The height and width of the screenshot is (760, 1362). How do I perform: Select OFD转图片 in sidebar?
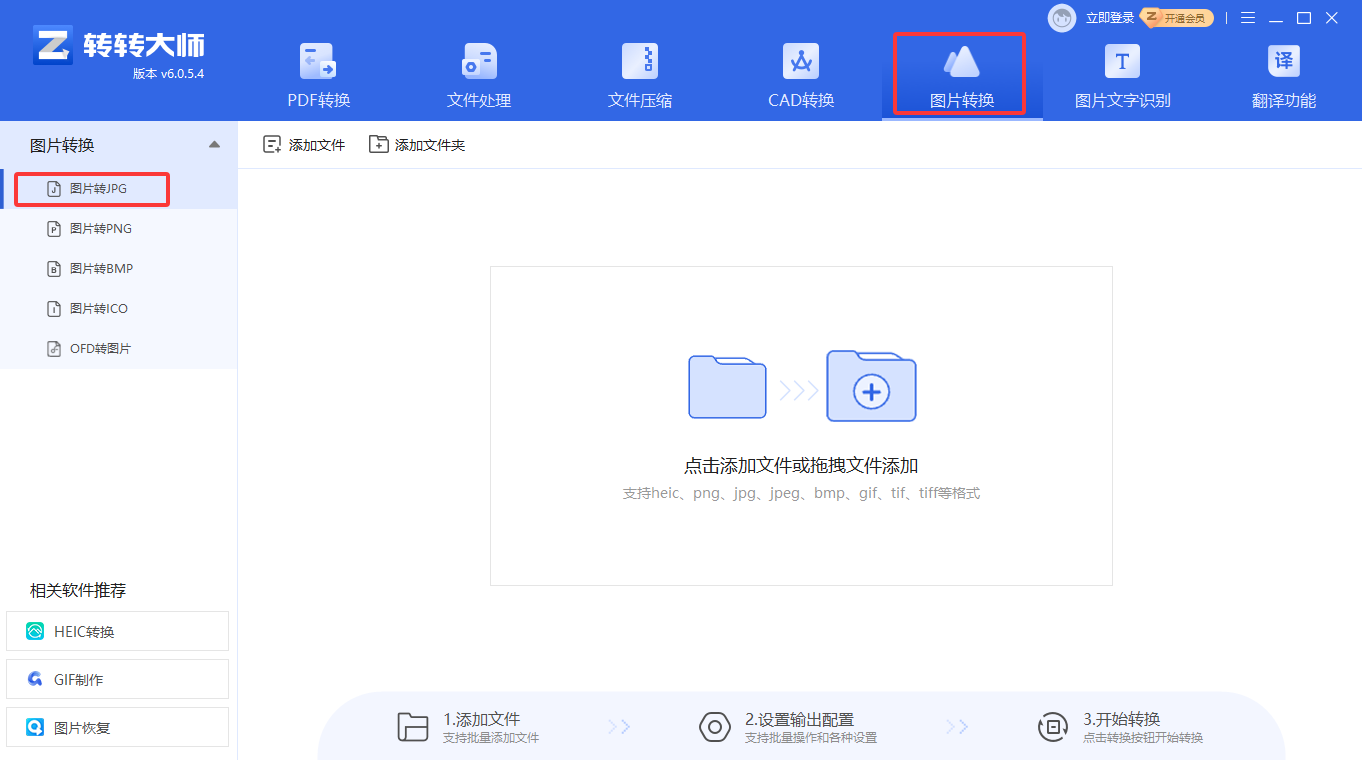pyautogui.click(x=119, y=349)
